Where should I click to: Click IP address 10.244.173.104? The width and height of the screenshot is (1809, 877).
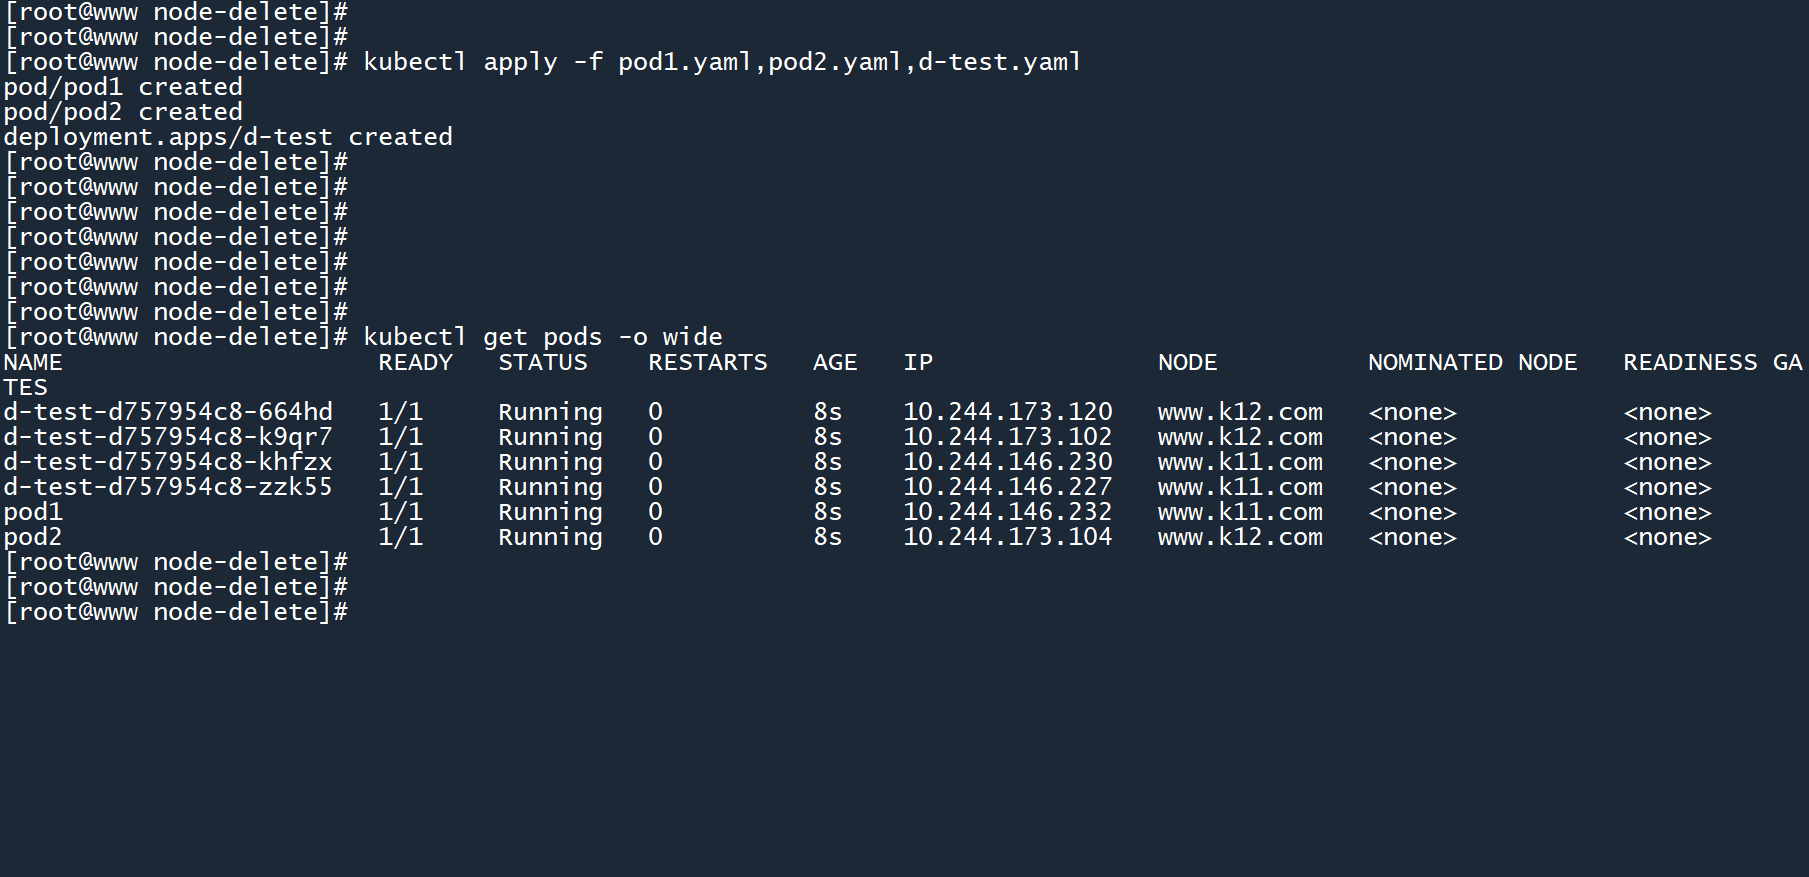pyautogui.click(x=1007, y=537)
